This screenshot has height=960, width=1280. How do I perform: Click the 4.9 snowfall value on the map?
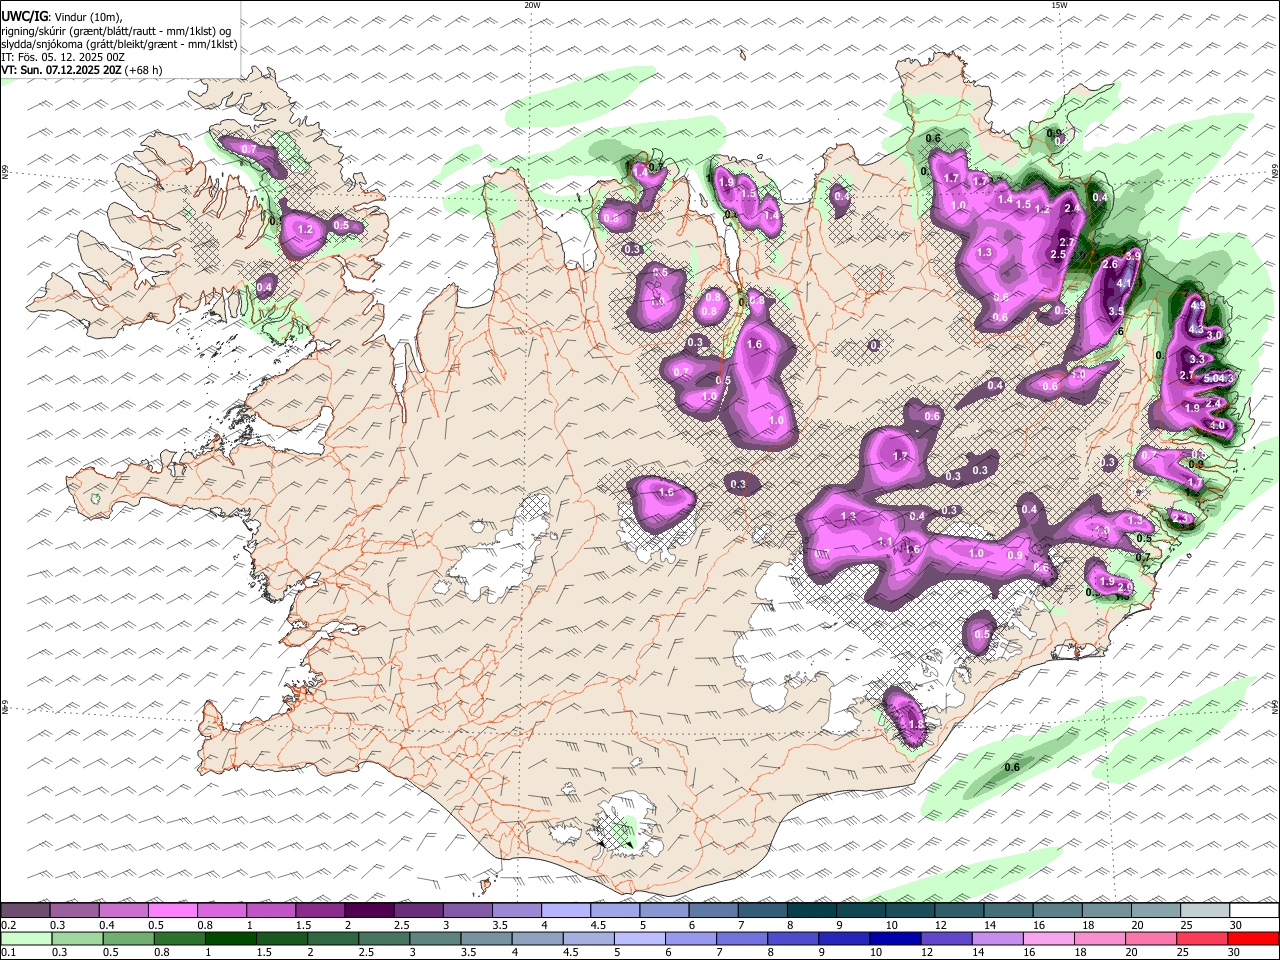click(1197, 305)
